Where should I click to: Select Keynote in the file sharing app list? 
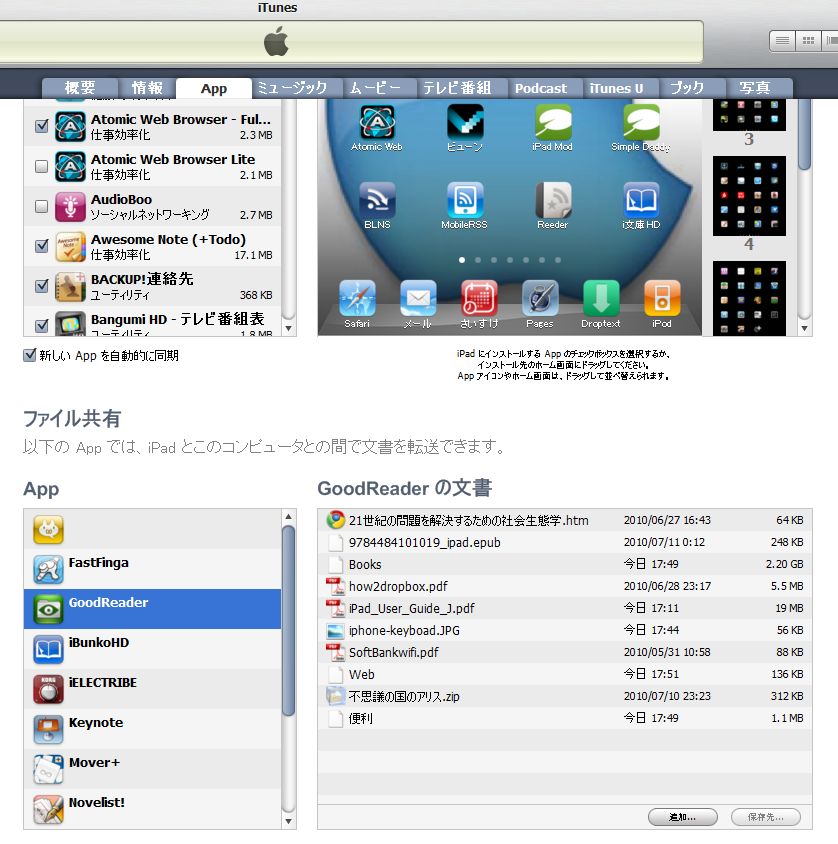click(x=152, y=729)
